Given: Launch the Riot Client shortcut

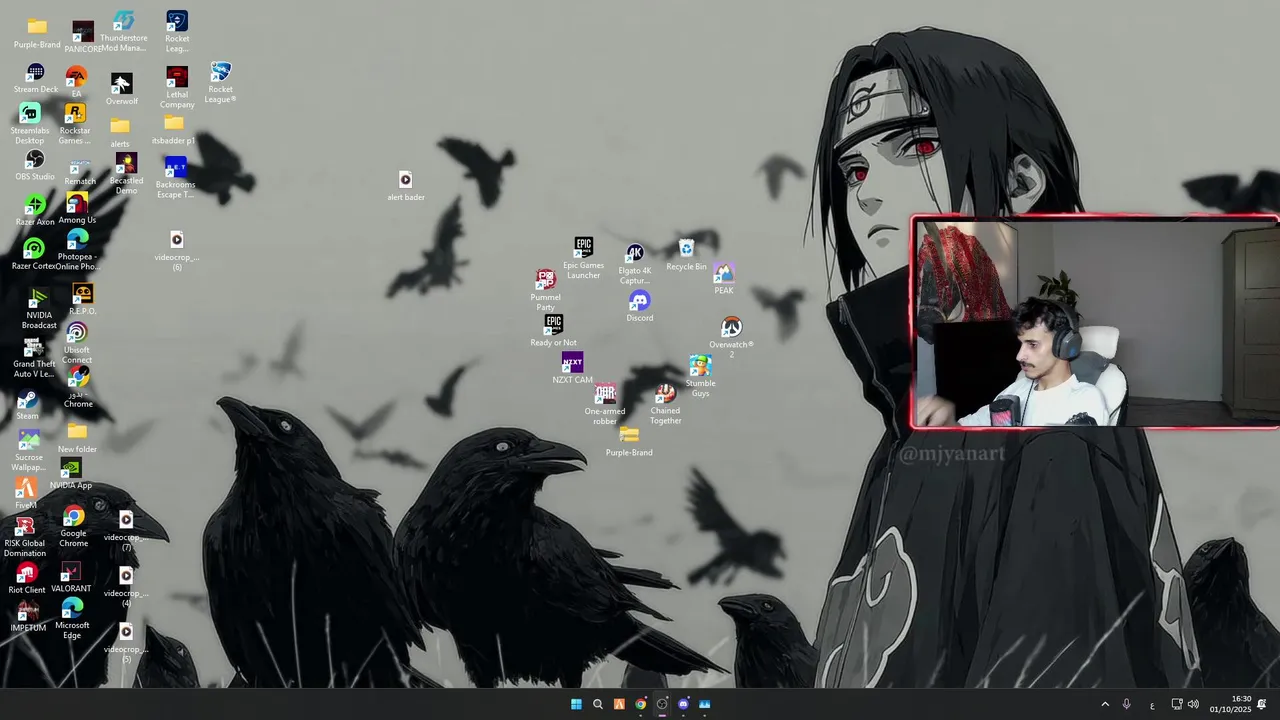Looking at the screenshot, I should (27, 579).
